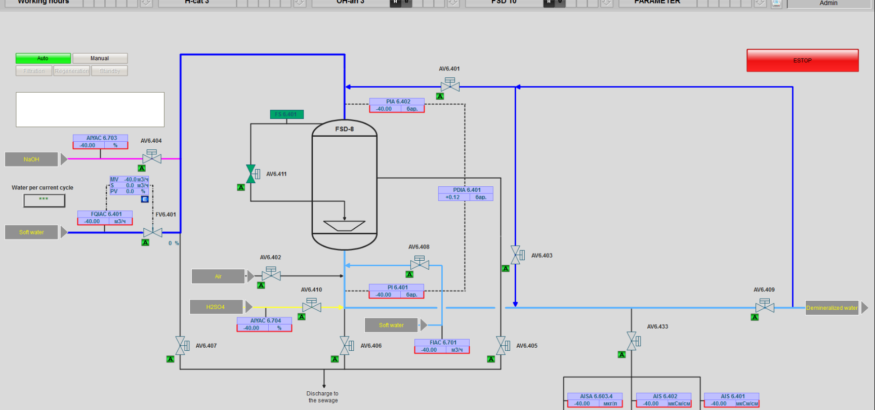Select the AV6.406 valve symbol
The height and width of the screenshot is (410, 875).
[x=346, y=346]
